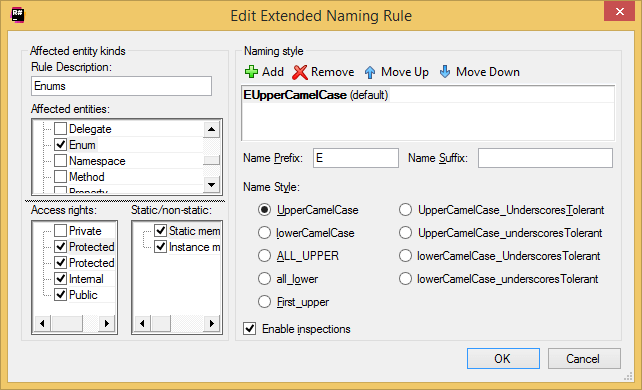Click the ReSharper logo in title bar
Screen dimensions: 642x390
pos(18,15)
